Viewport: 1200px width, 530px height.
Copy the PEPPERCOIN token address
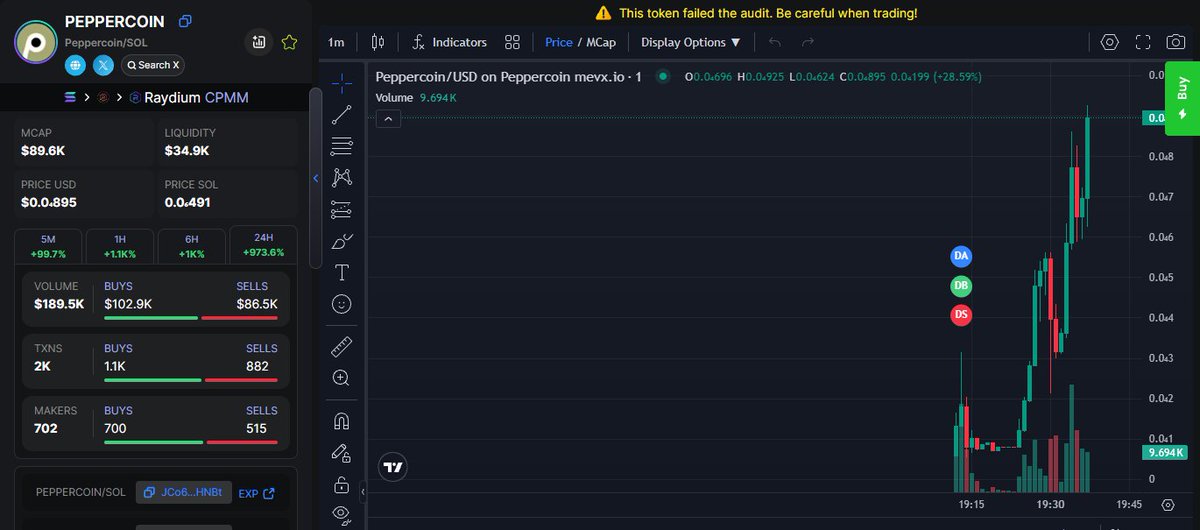pos(185,21)
